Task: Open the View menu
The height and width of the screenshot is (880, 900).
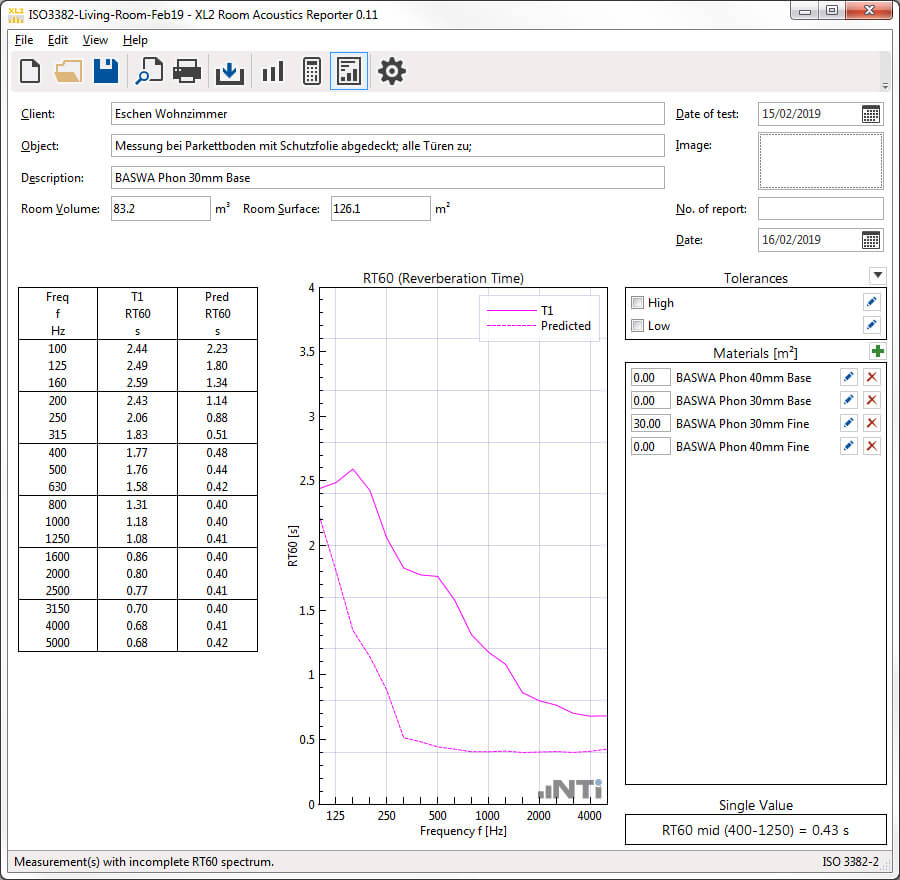Action: point(95,40)
